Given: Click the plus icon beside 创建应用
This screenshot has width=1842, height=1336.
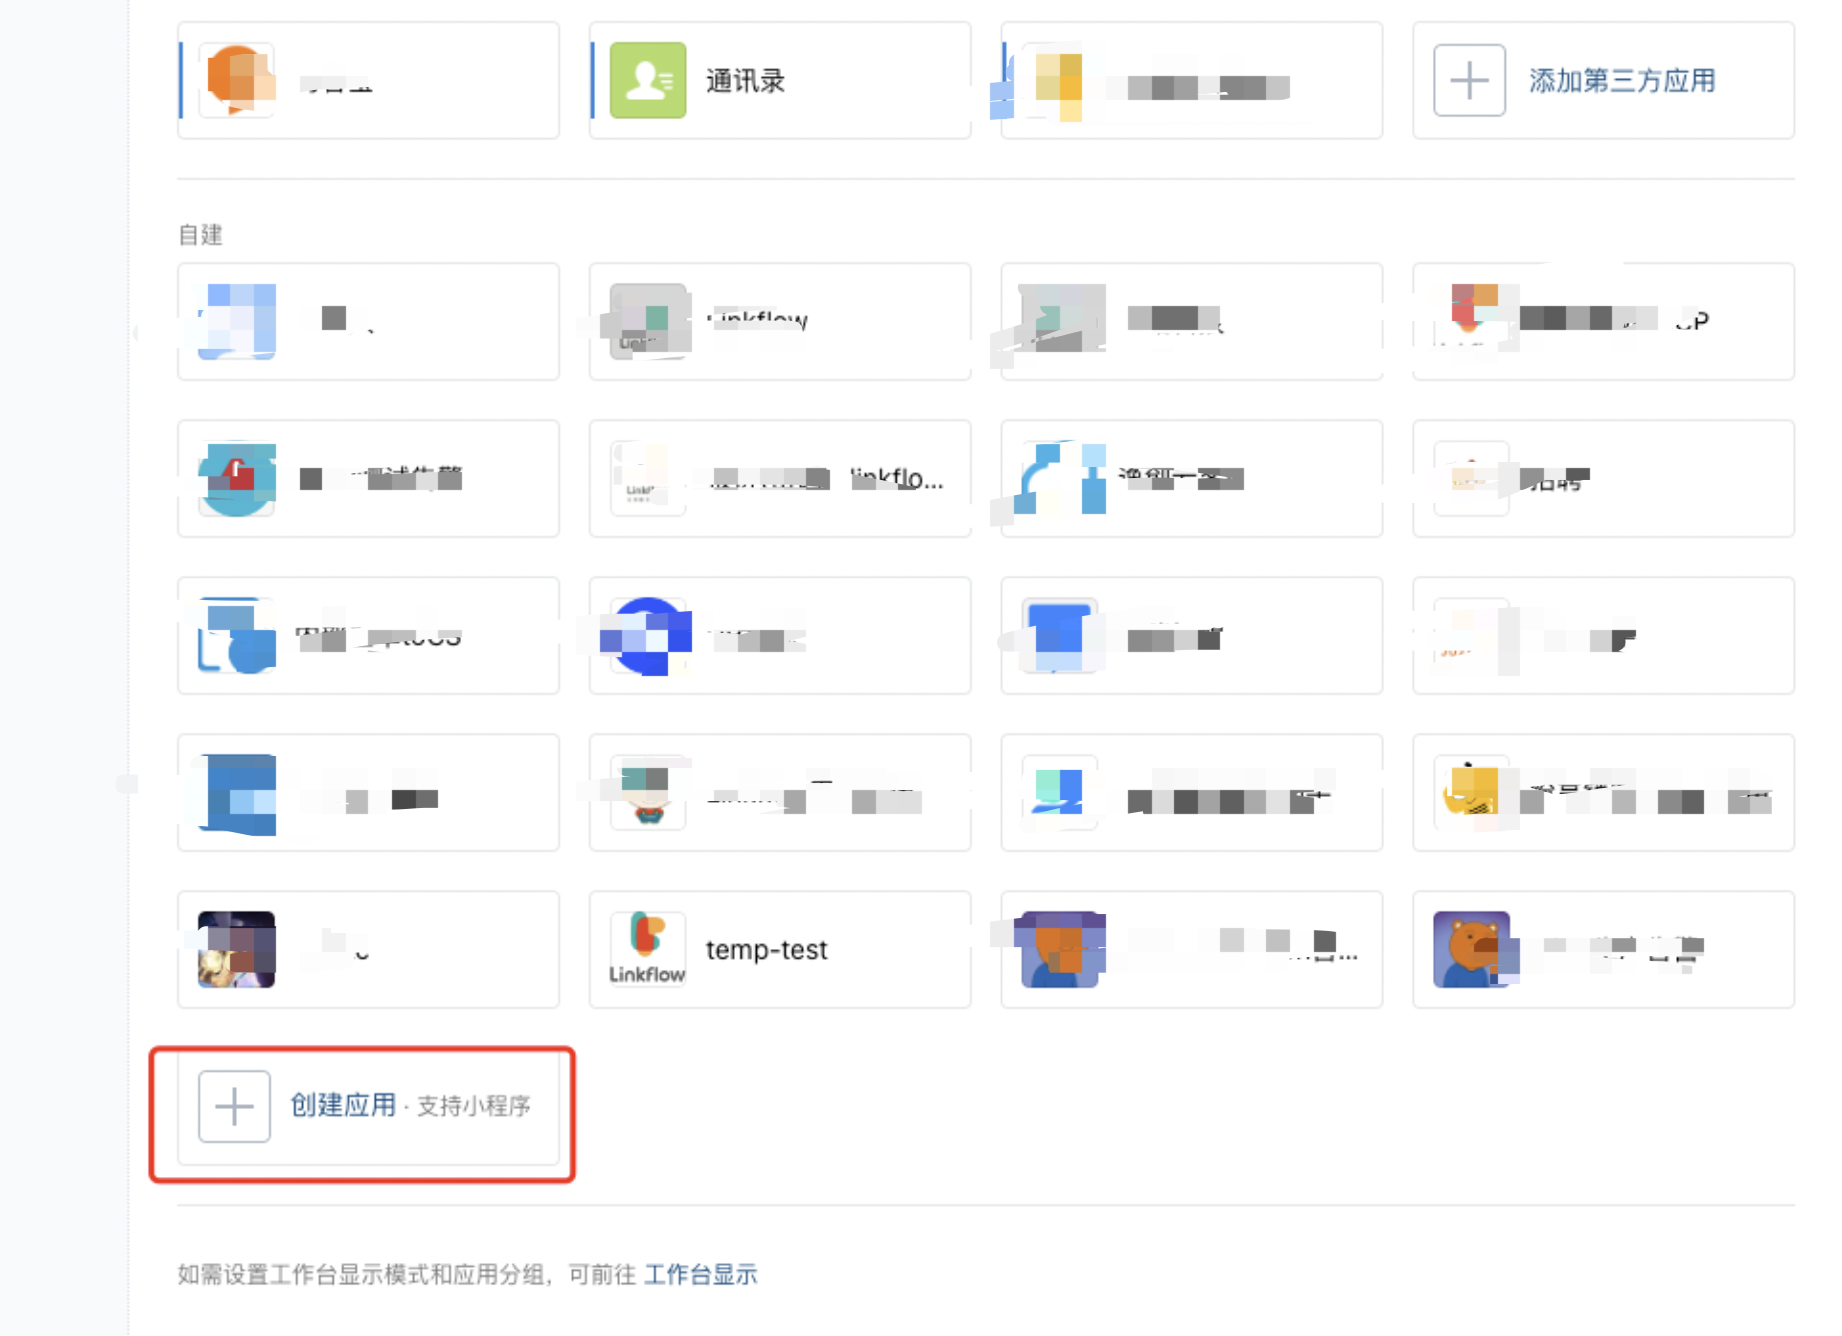Looking at the screenshot, I should [x=234, y=1106].
